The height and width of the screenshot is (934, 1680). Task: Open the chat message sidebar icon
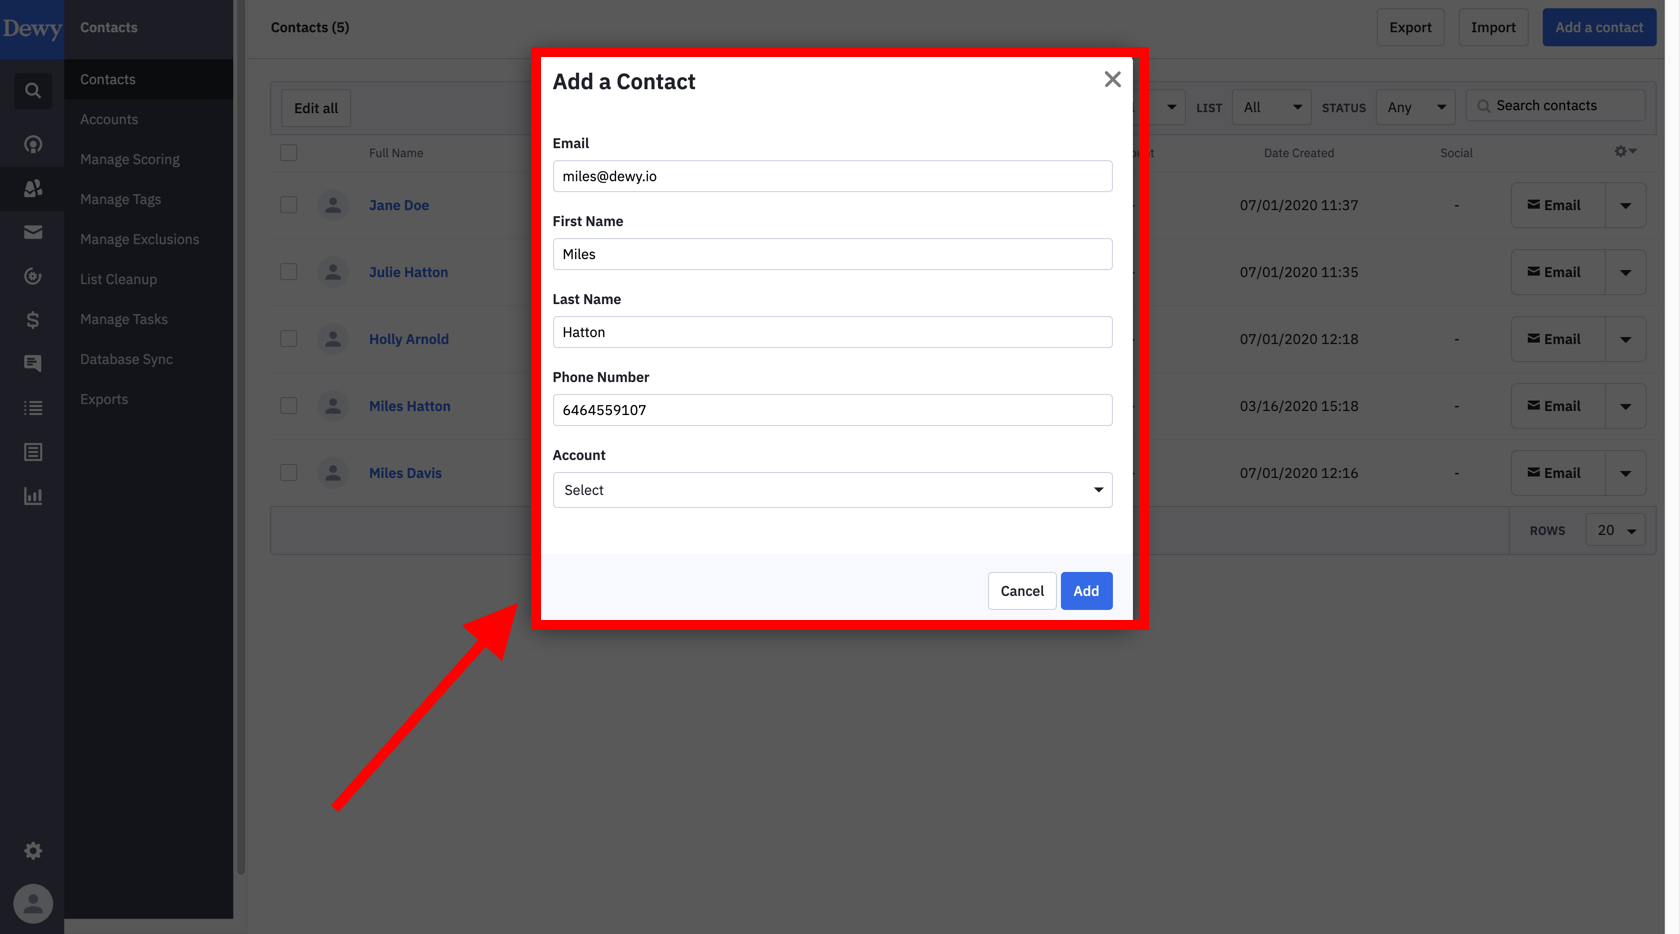tap(33, 363)
